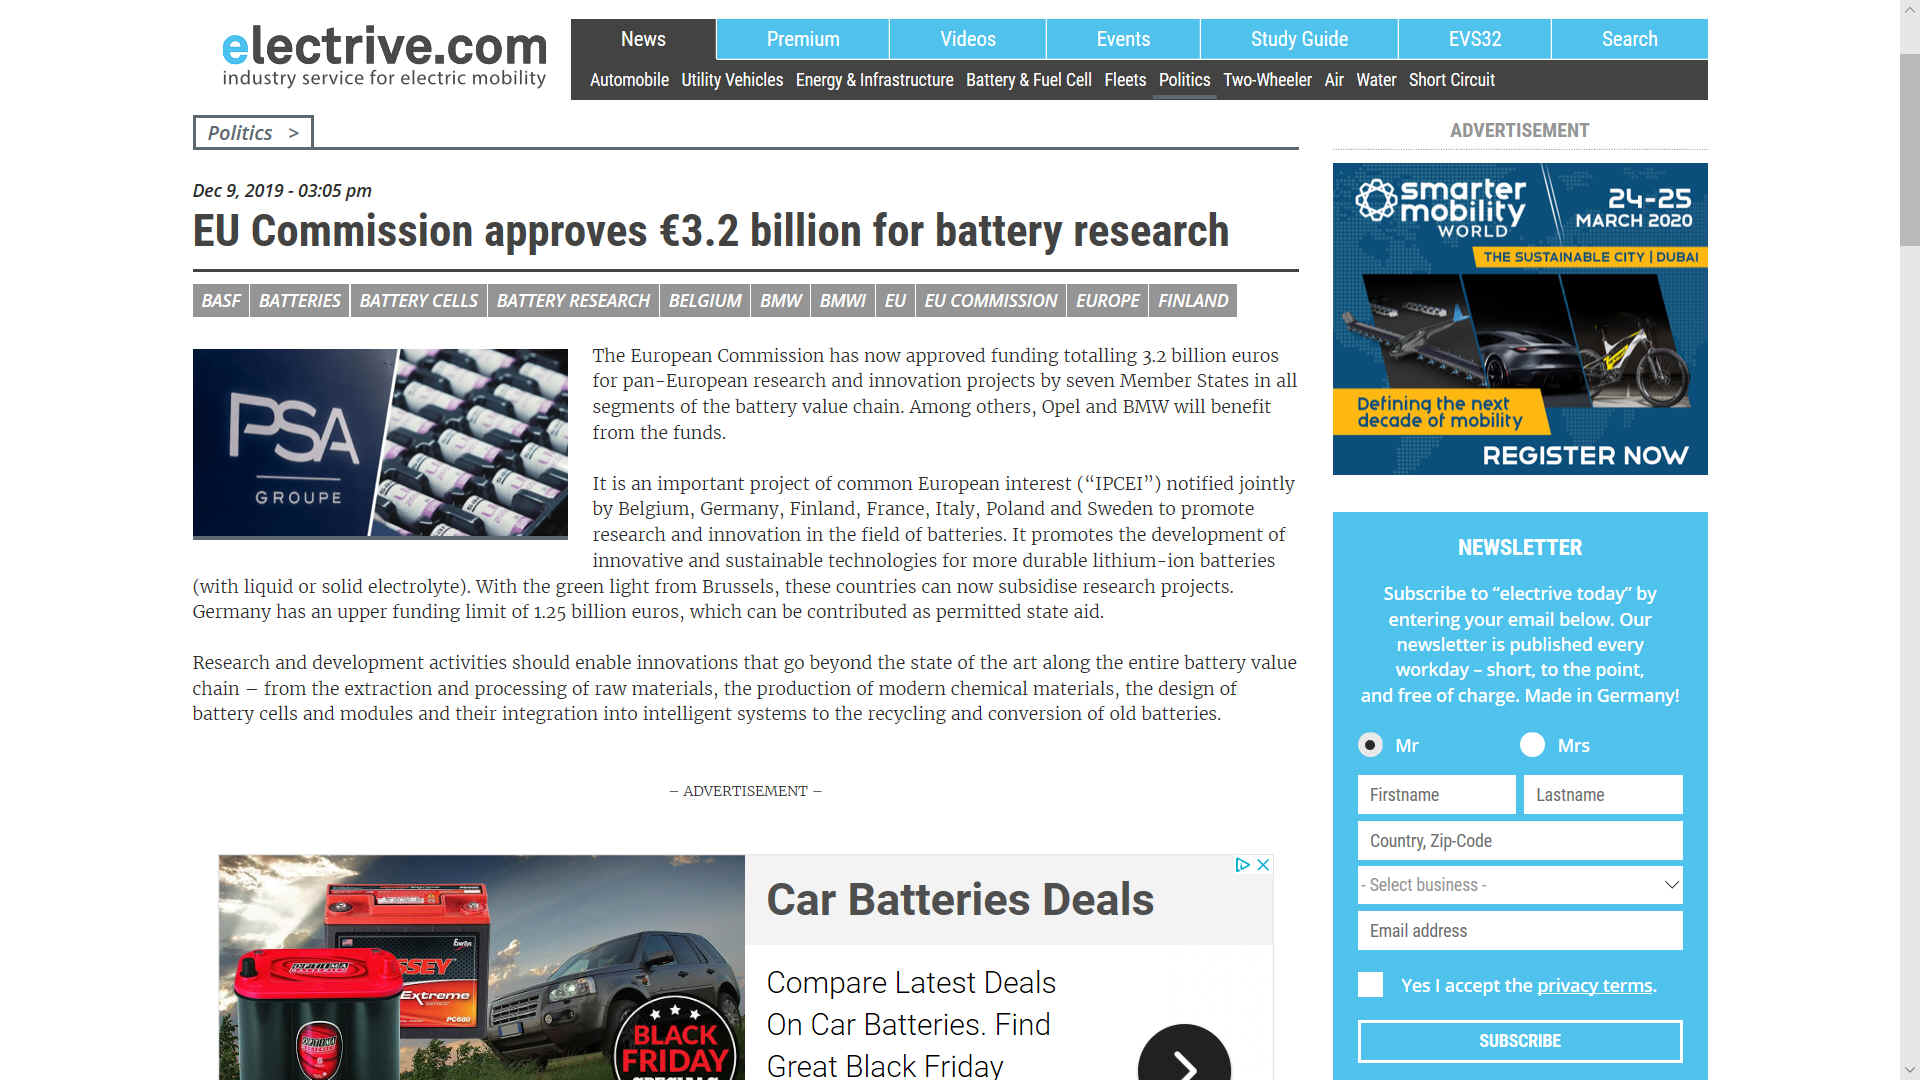Image resolution: width=1920 pixels, height=1080 pixels.
Task: Open the privacy terms link
Action: [1594, 986]
